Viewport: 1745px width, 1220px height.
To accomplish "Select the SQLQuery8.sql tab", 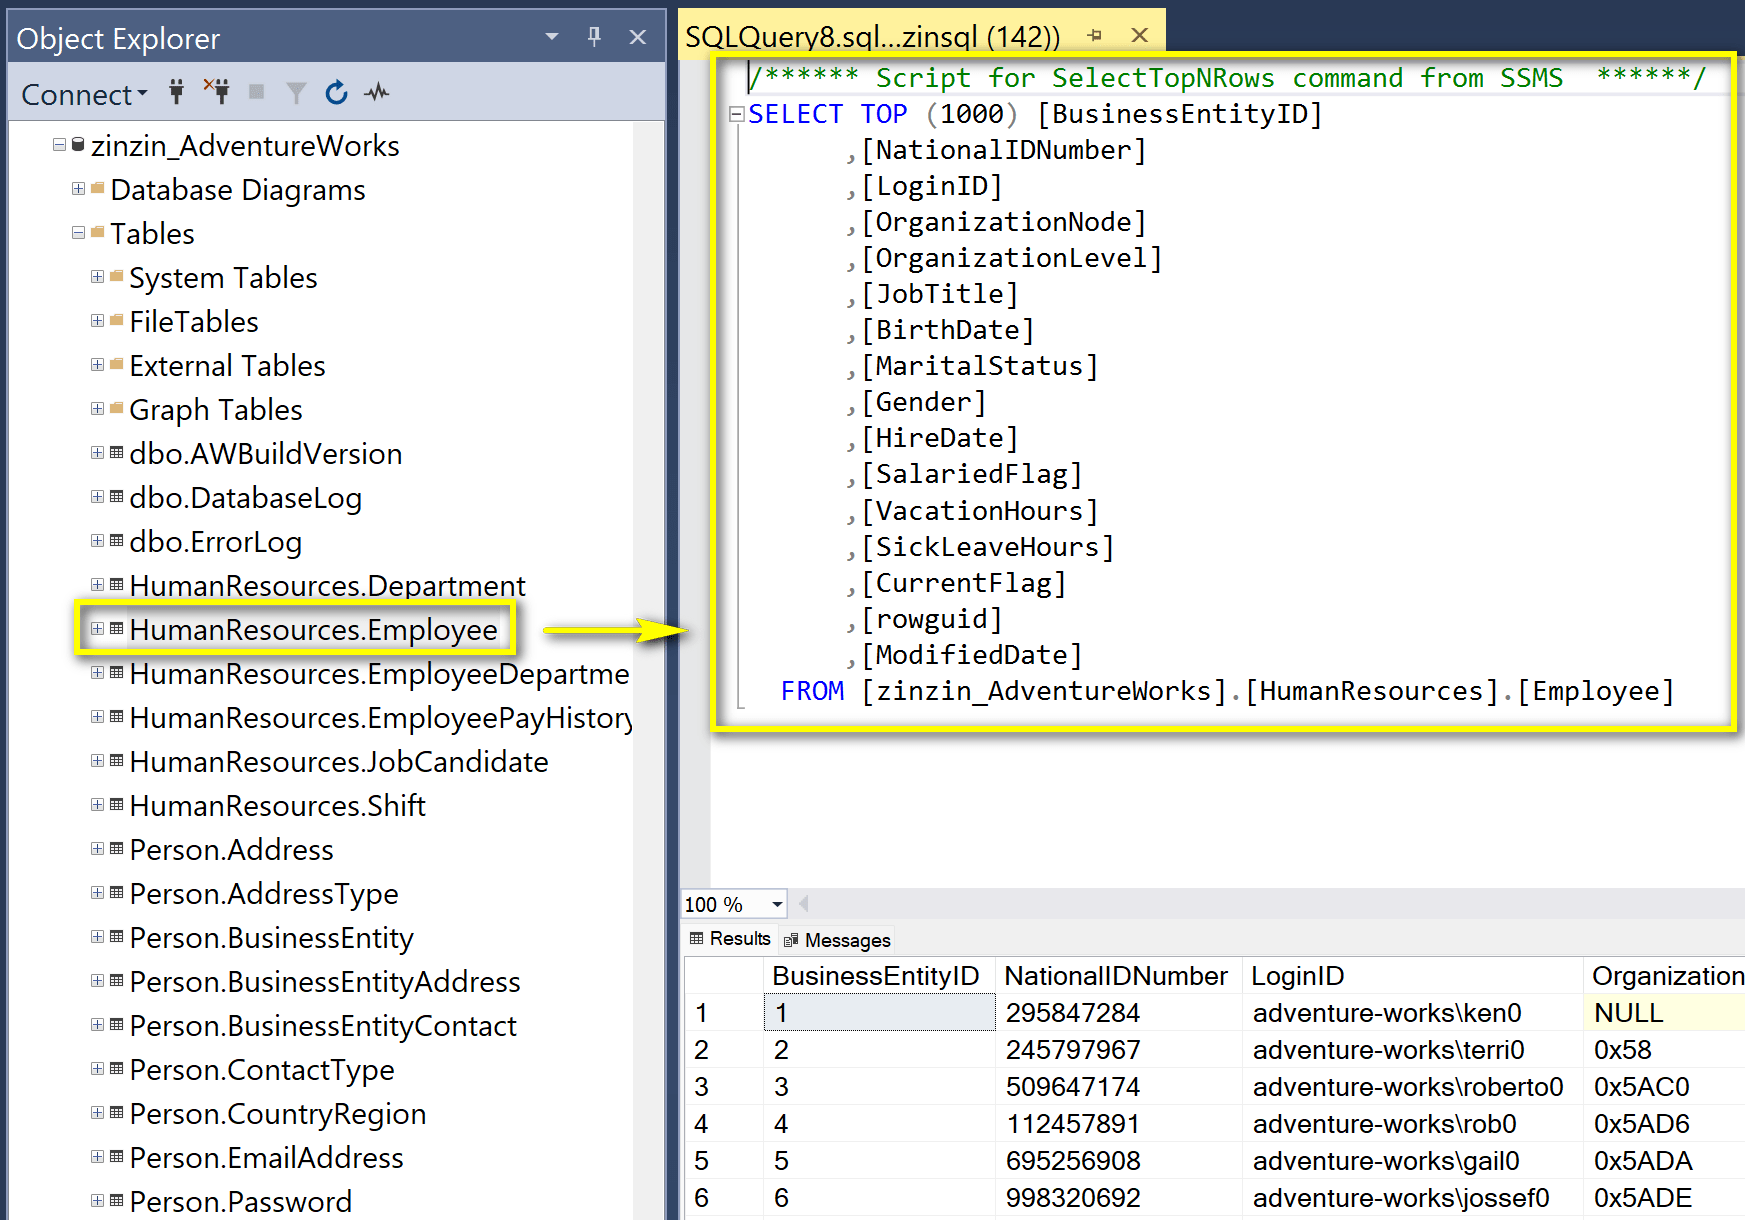I will (872, 37).
